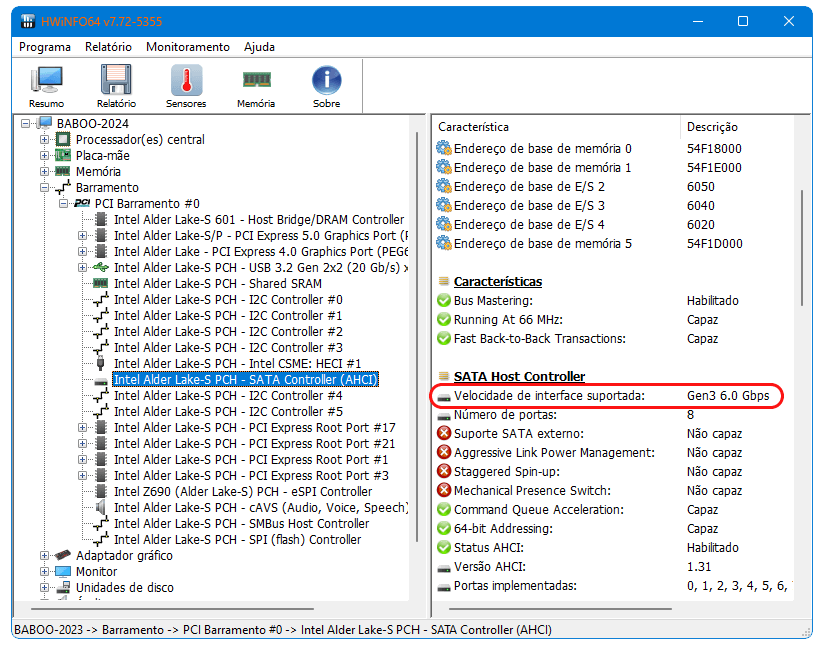Collapse the PCI Barramento #0 node
This screenshot has height=651, width=819.
coord(64,203)
